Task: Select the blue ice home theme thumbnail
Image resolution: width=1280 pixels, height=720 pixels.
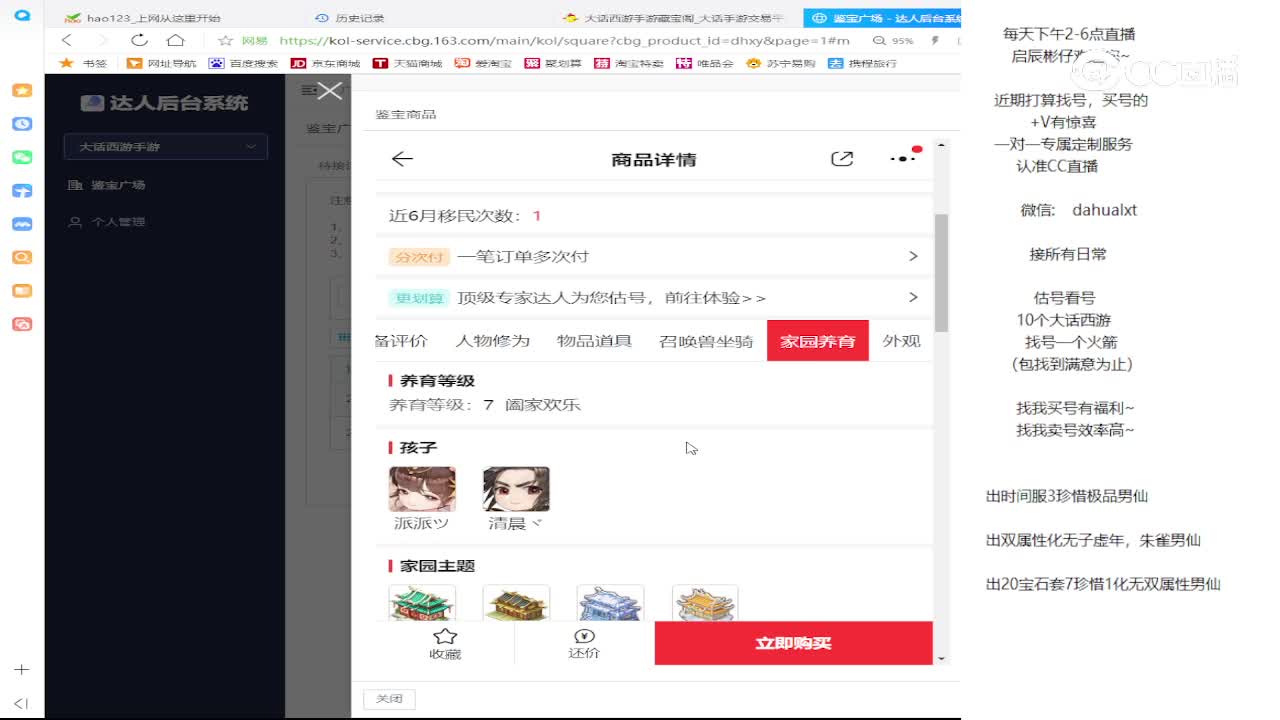Action: tap(610, 603)
